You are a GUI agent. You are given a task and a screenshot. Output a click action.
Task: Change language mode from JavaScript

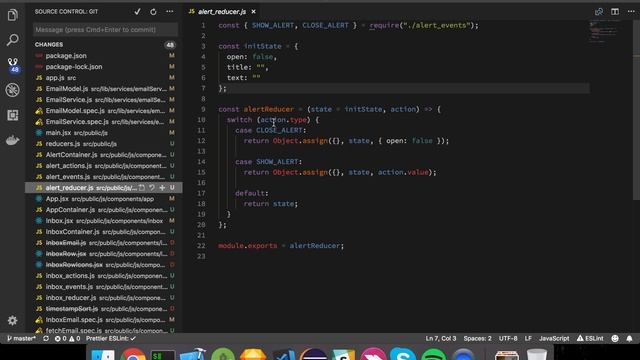coord(554,338)
